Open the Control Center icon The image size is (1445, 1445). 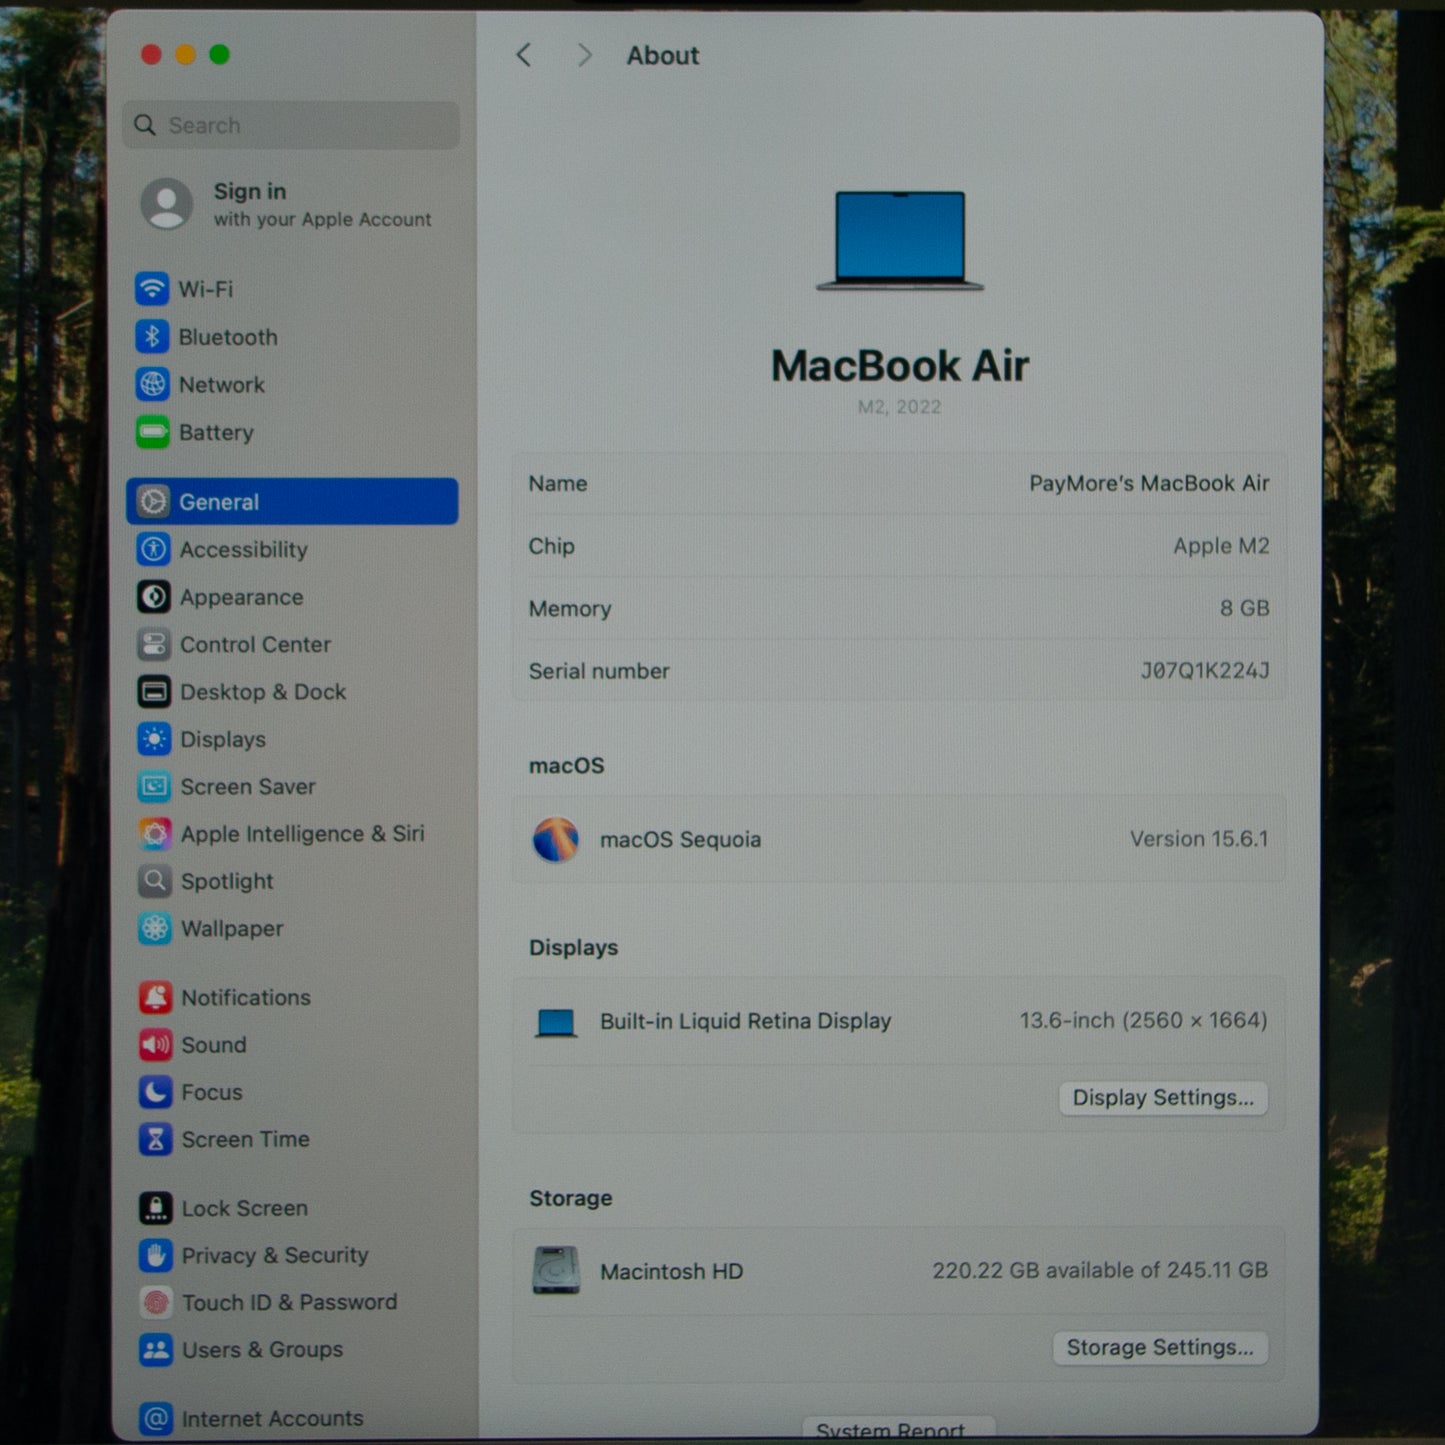coord(154,644)
